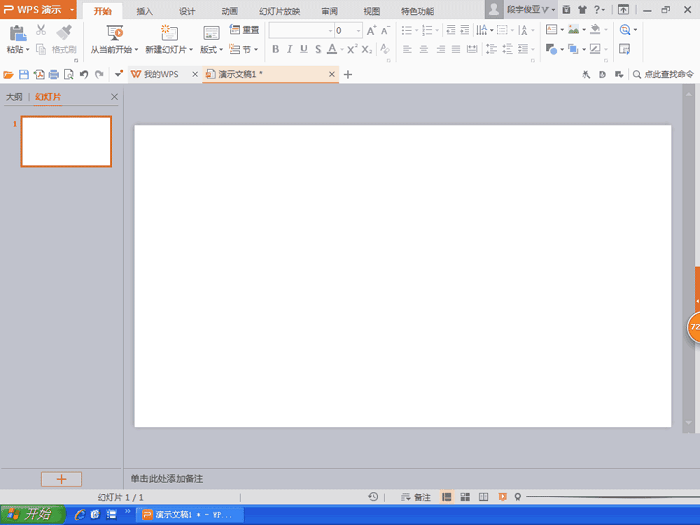Screen dimensions: 700x525
Task: Toggle Italic formatting
Action: pos(289,49)
